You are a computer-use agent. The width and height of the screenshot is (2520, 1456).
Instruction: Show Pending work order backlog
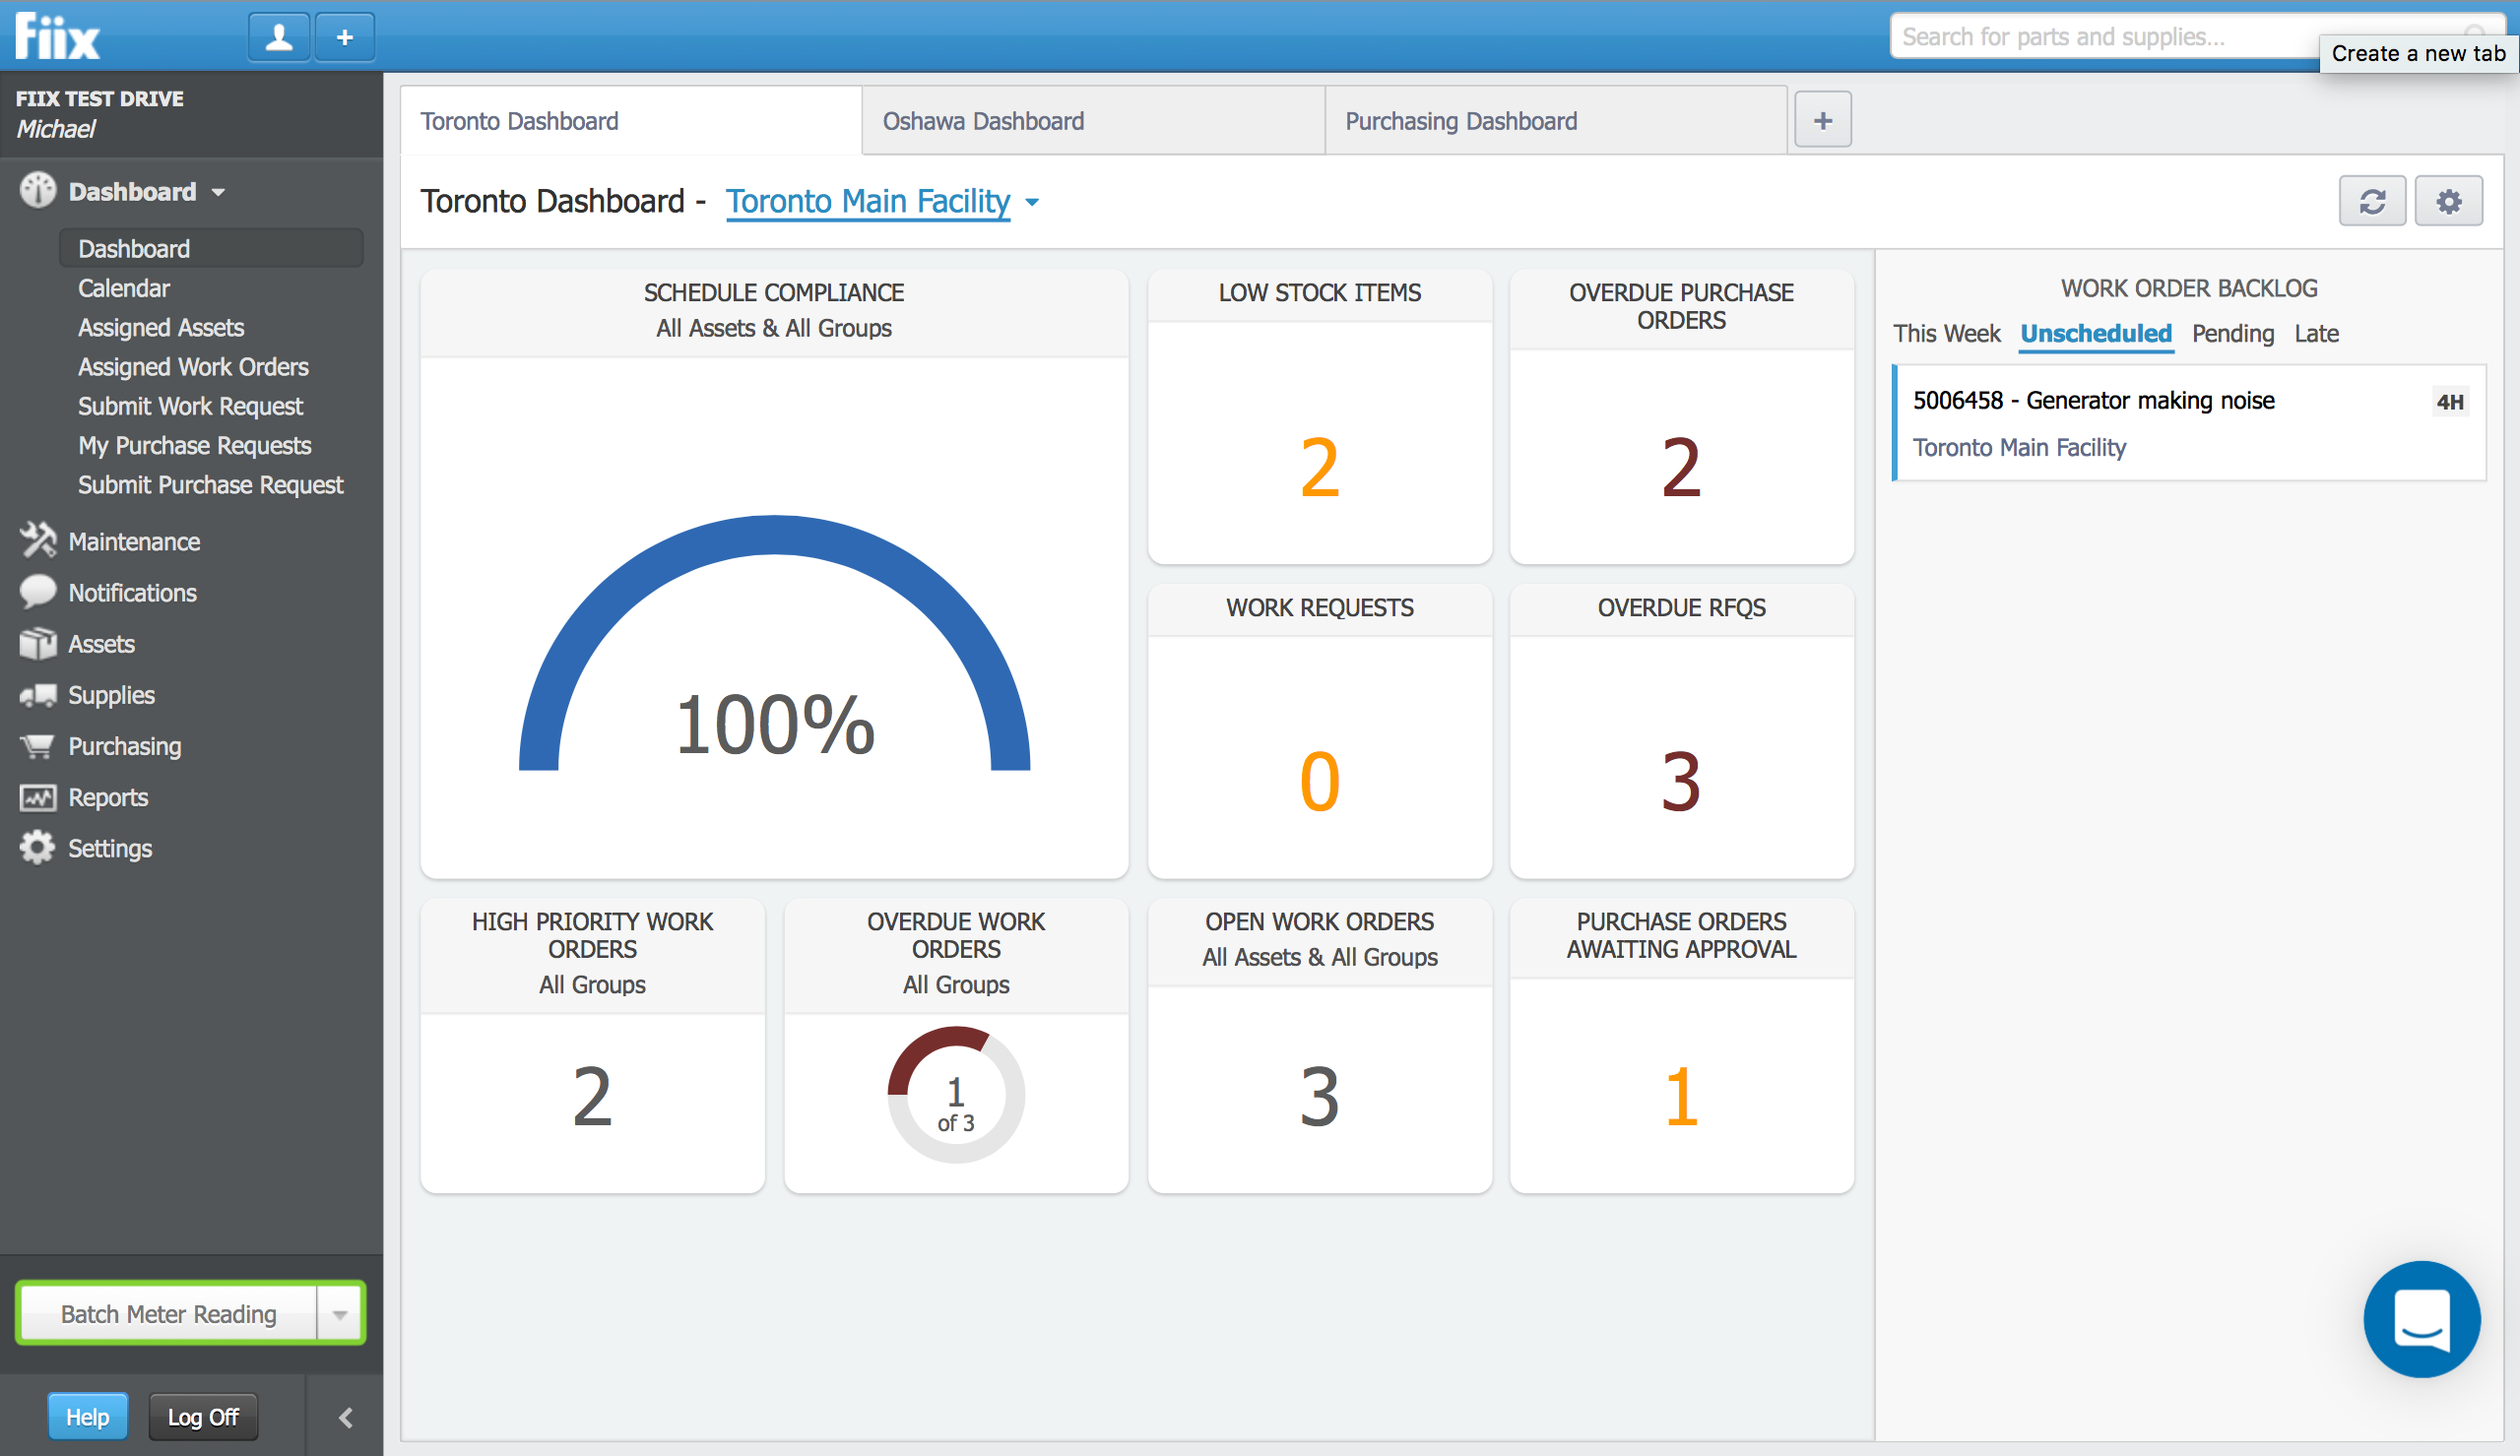point(2232,333)
